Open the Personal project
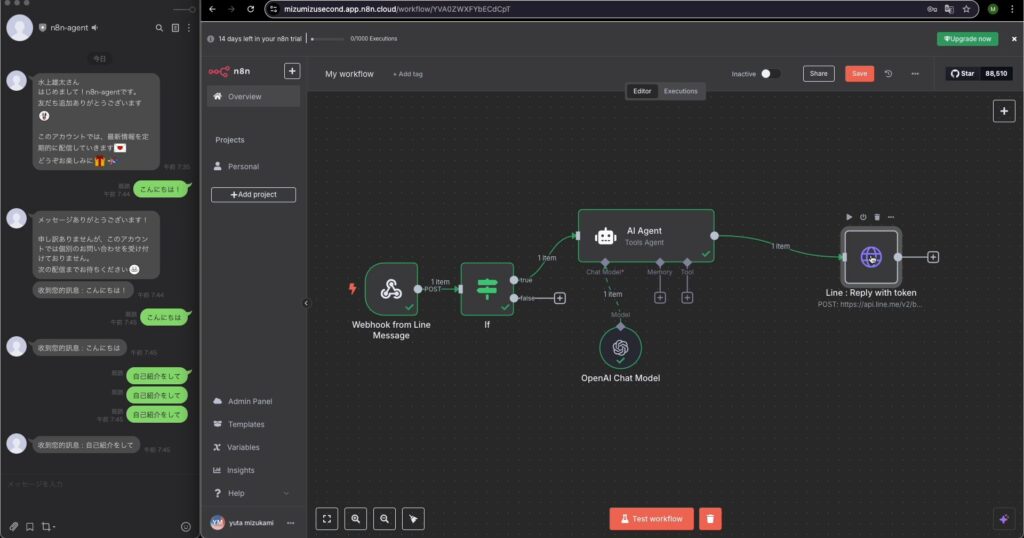Viewport: 1024px width, 538px height. 253,166
